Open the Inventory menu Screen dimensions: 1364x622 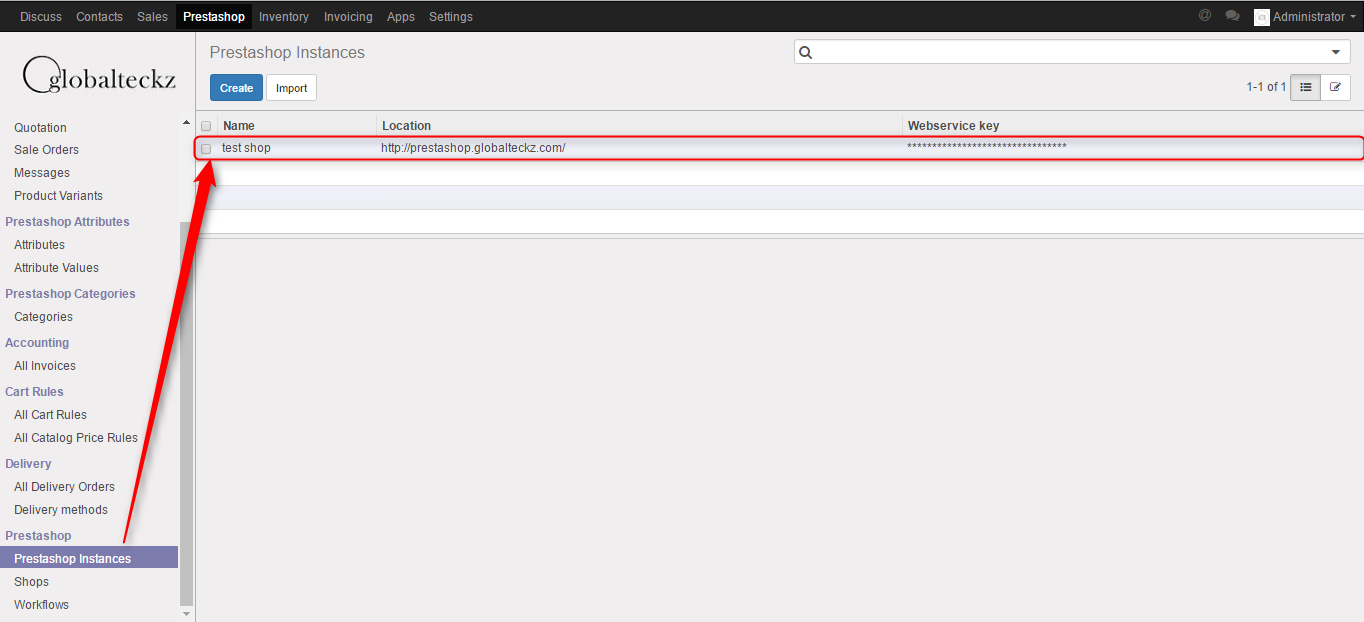(283, 17)
